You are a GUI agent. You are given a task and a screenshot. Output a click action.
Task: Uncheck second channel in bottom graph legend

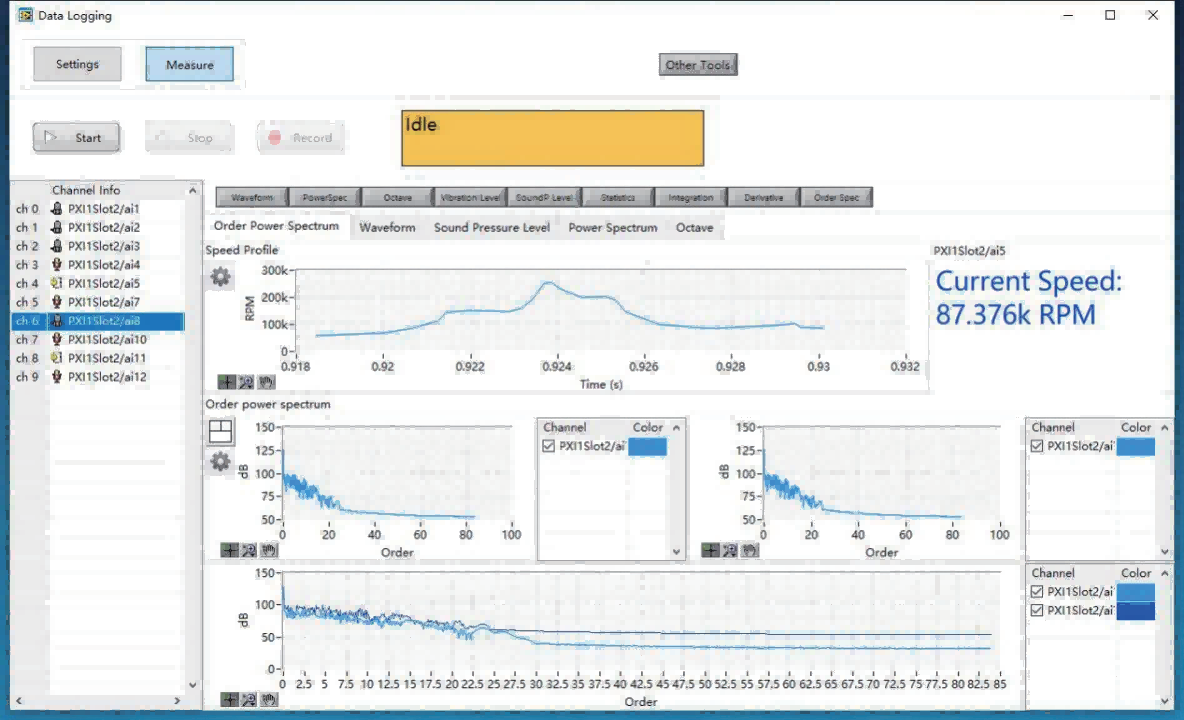pos(1037,611)
